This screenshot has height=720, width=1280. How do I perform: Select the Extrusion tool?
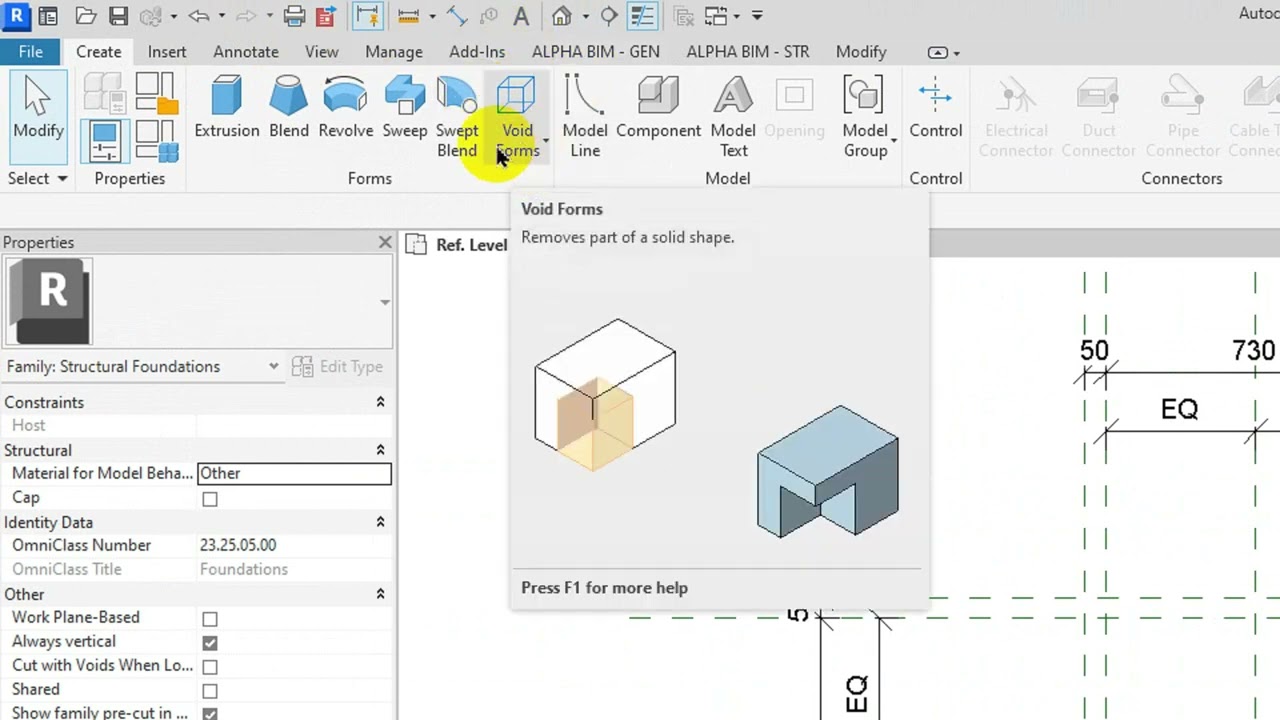click(226, 108)
